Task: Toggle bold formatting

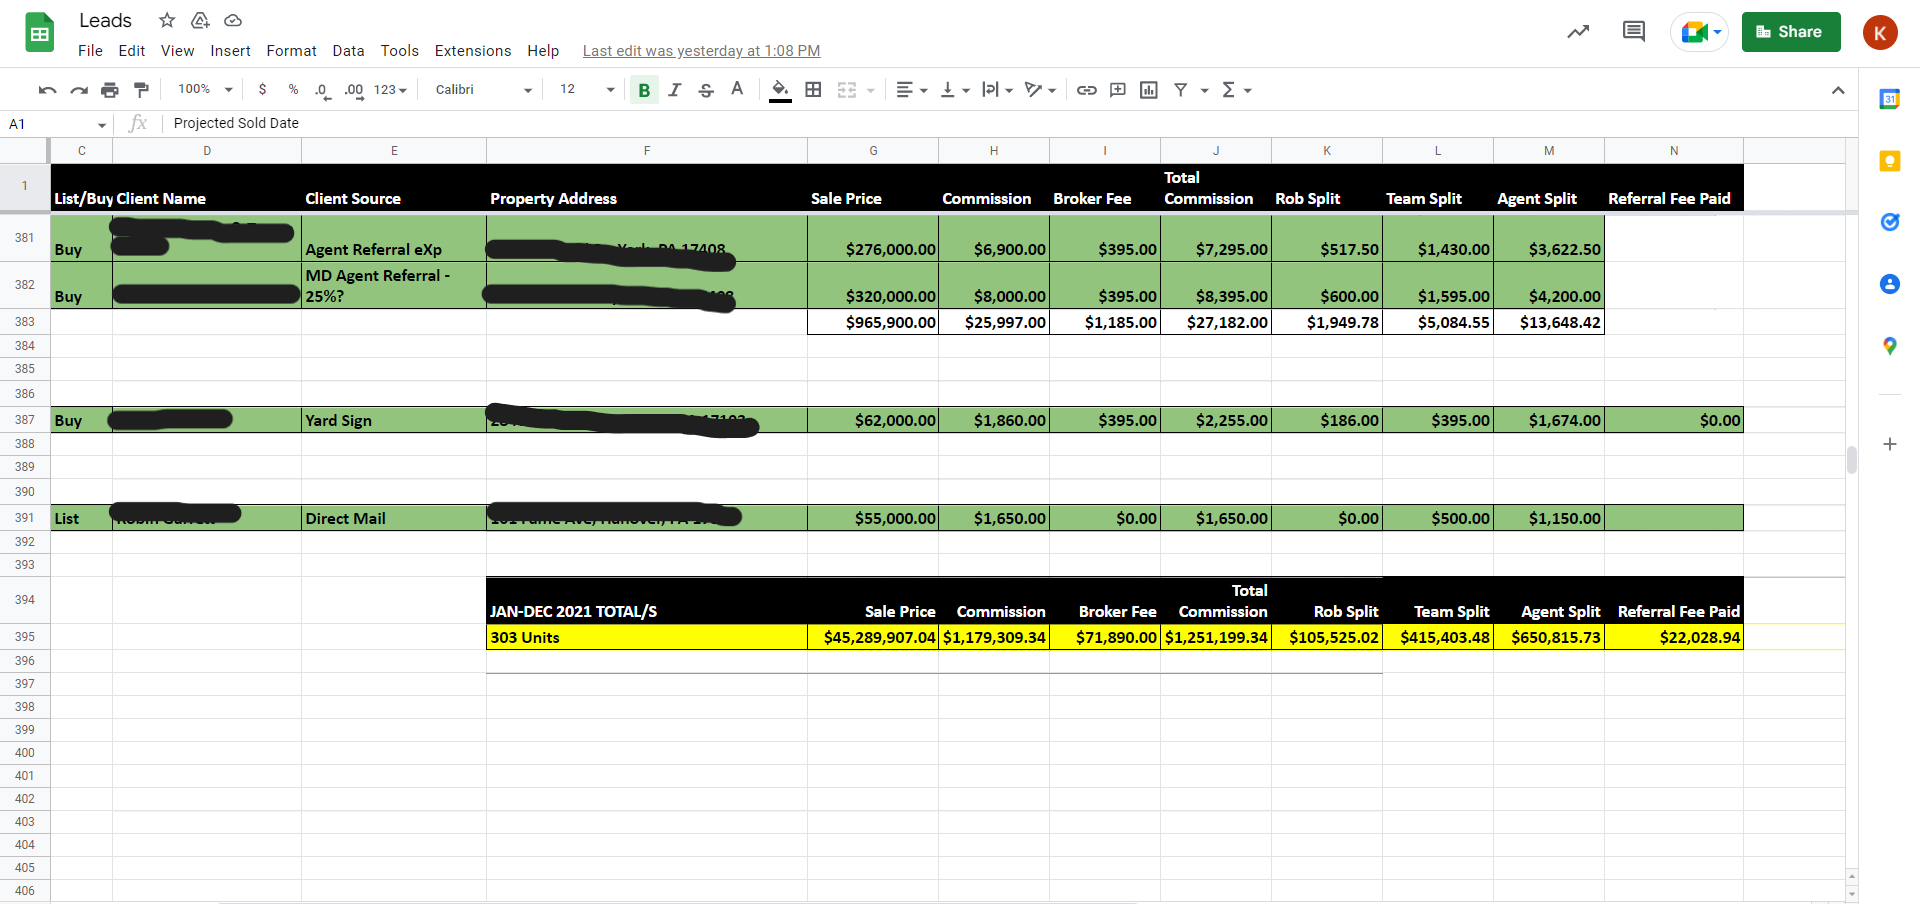Action: 644,90
